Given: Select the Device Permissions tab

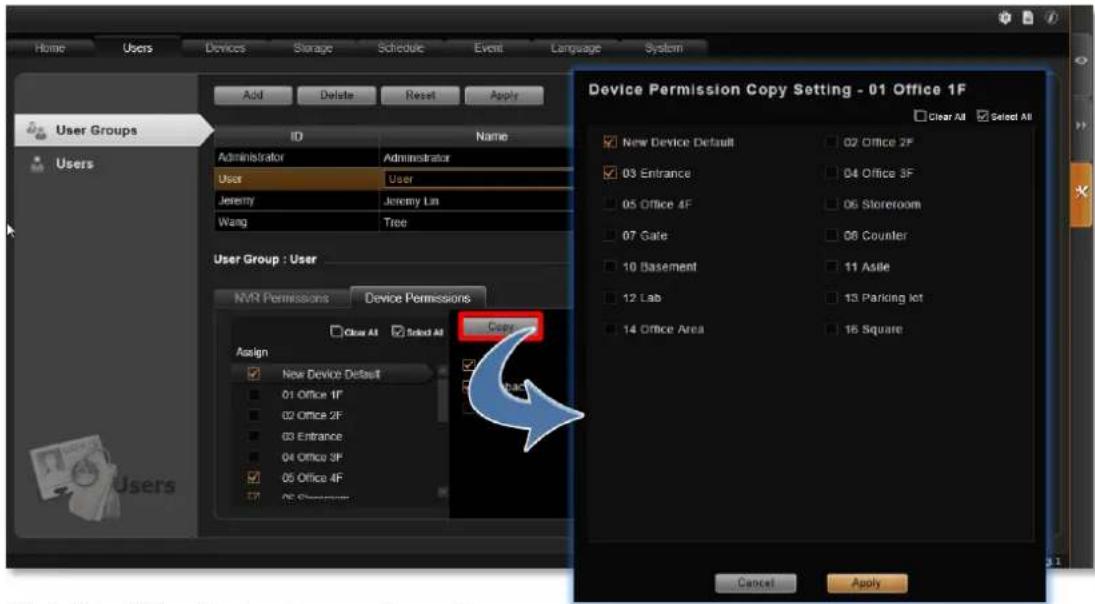Looking at the screenshot, I should (x=418, y=298).
